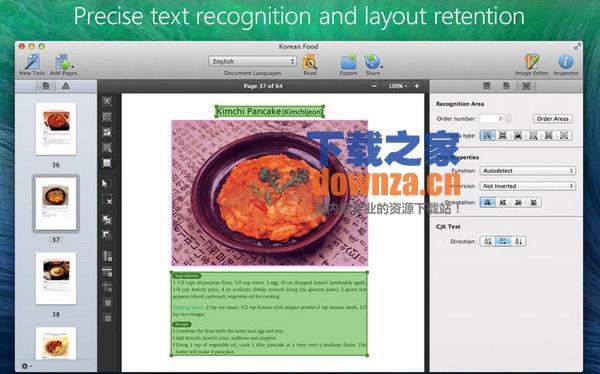Screen dimensions: 600x374
Task: Open the 100% zoom level dropdown
Action: click(398, 86)
